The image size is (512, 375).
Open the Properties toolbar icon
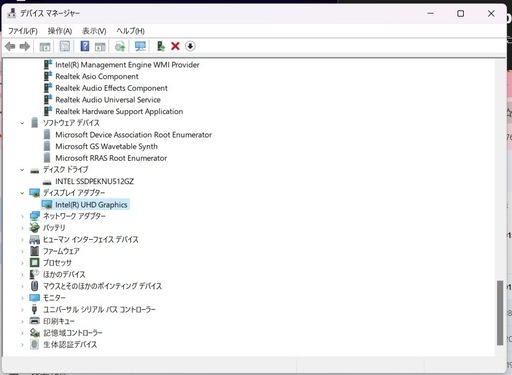65,46
